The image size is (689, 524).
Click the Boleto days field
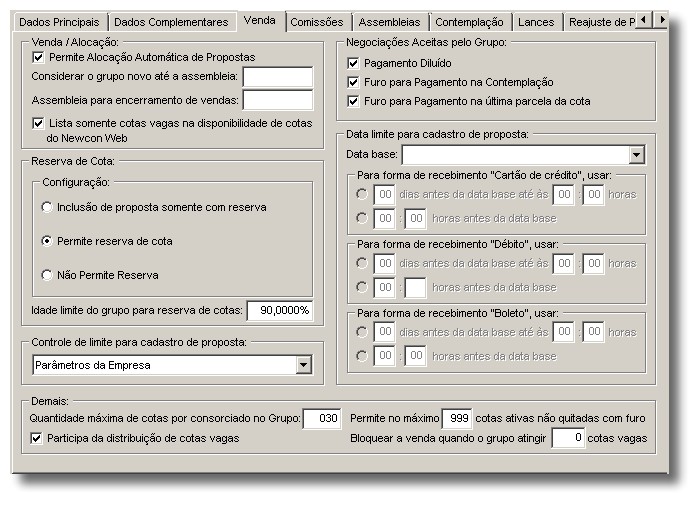point(384,332)
